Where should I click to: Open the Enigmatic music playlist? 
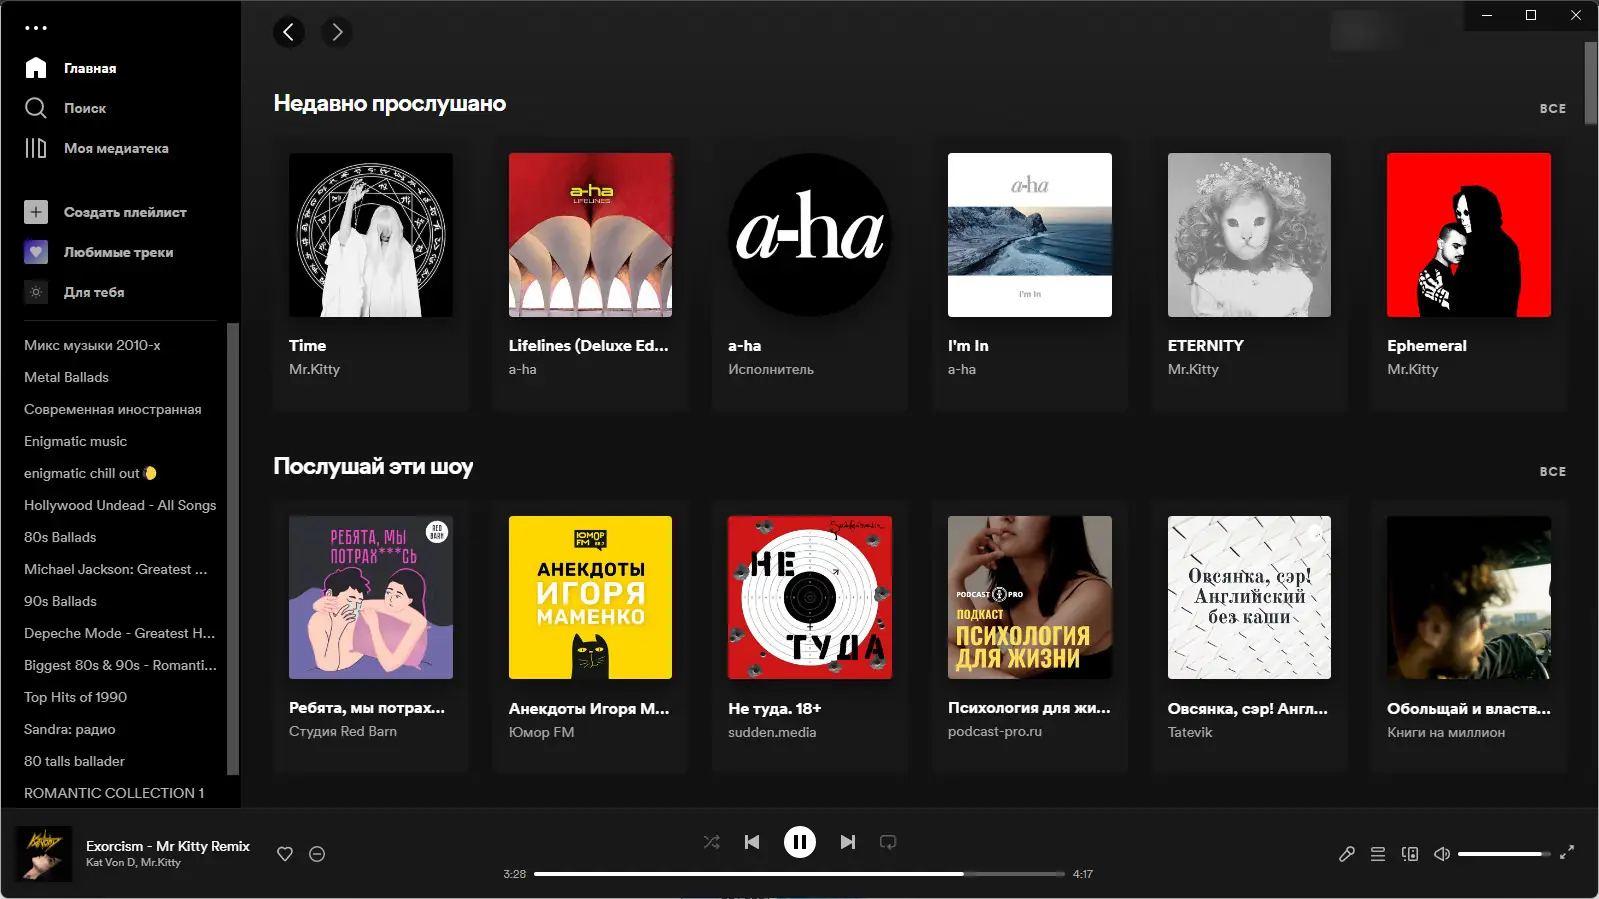pyautogui.click(x=75, y=441)
